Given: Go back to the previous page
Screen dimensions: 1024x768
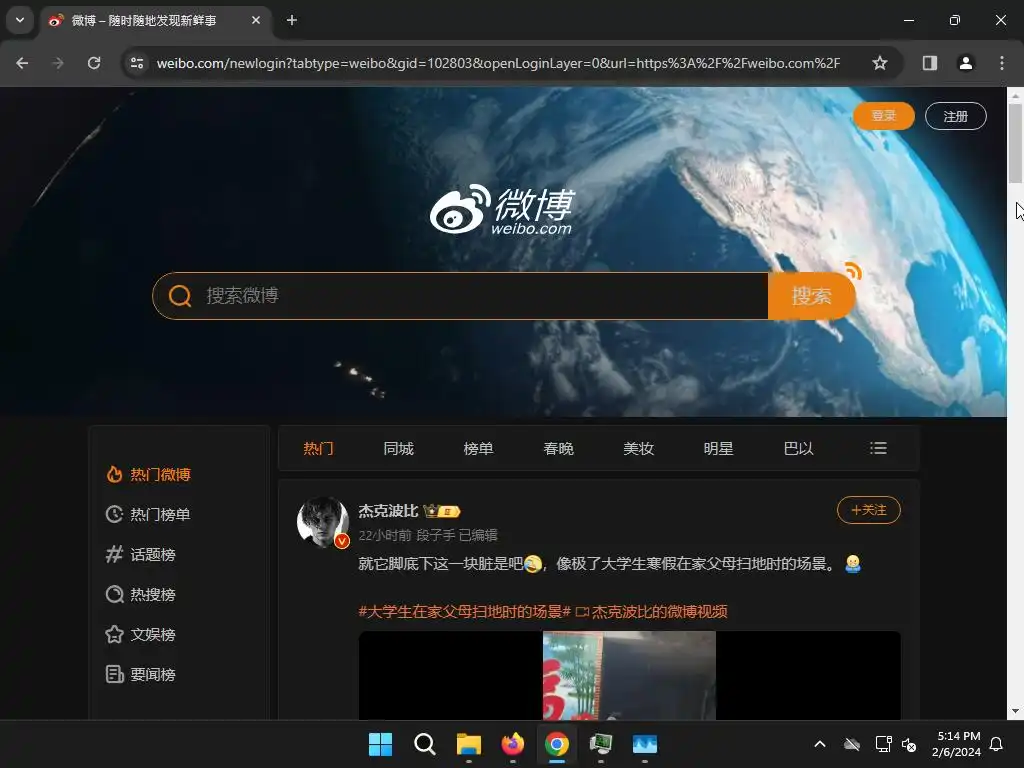Looking at the screenshot, I should click(22, 63).
